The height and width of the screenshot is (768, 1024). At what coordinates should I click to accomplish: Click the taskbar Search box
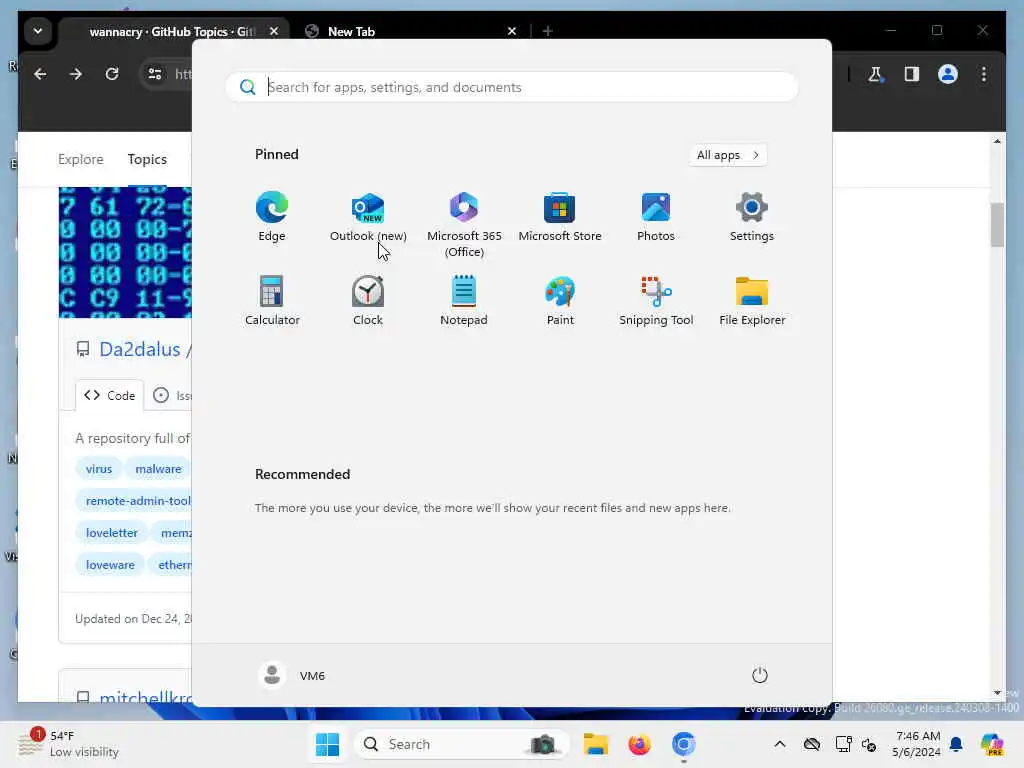[461, 744]
